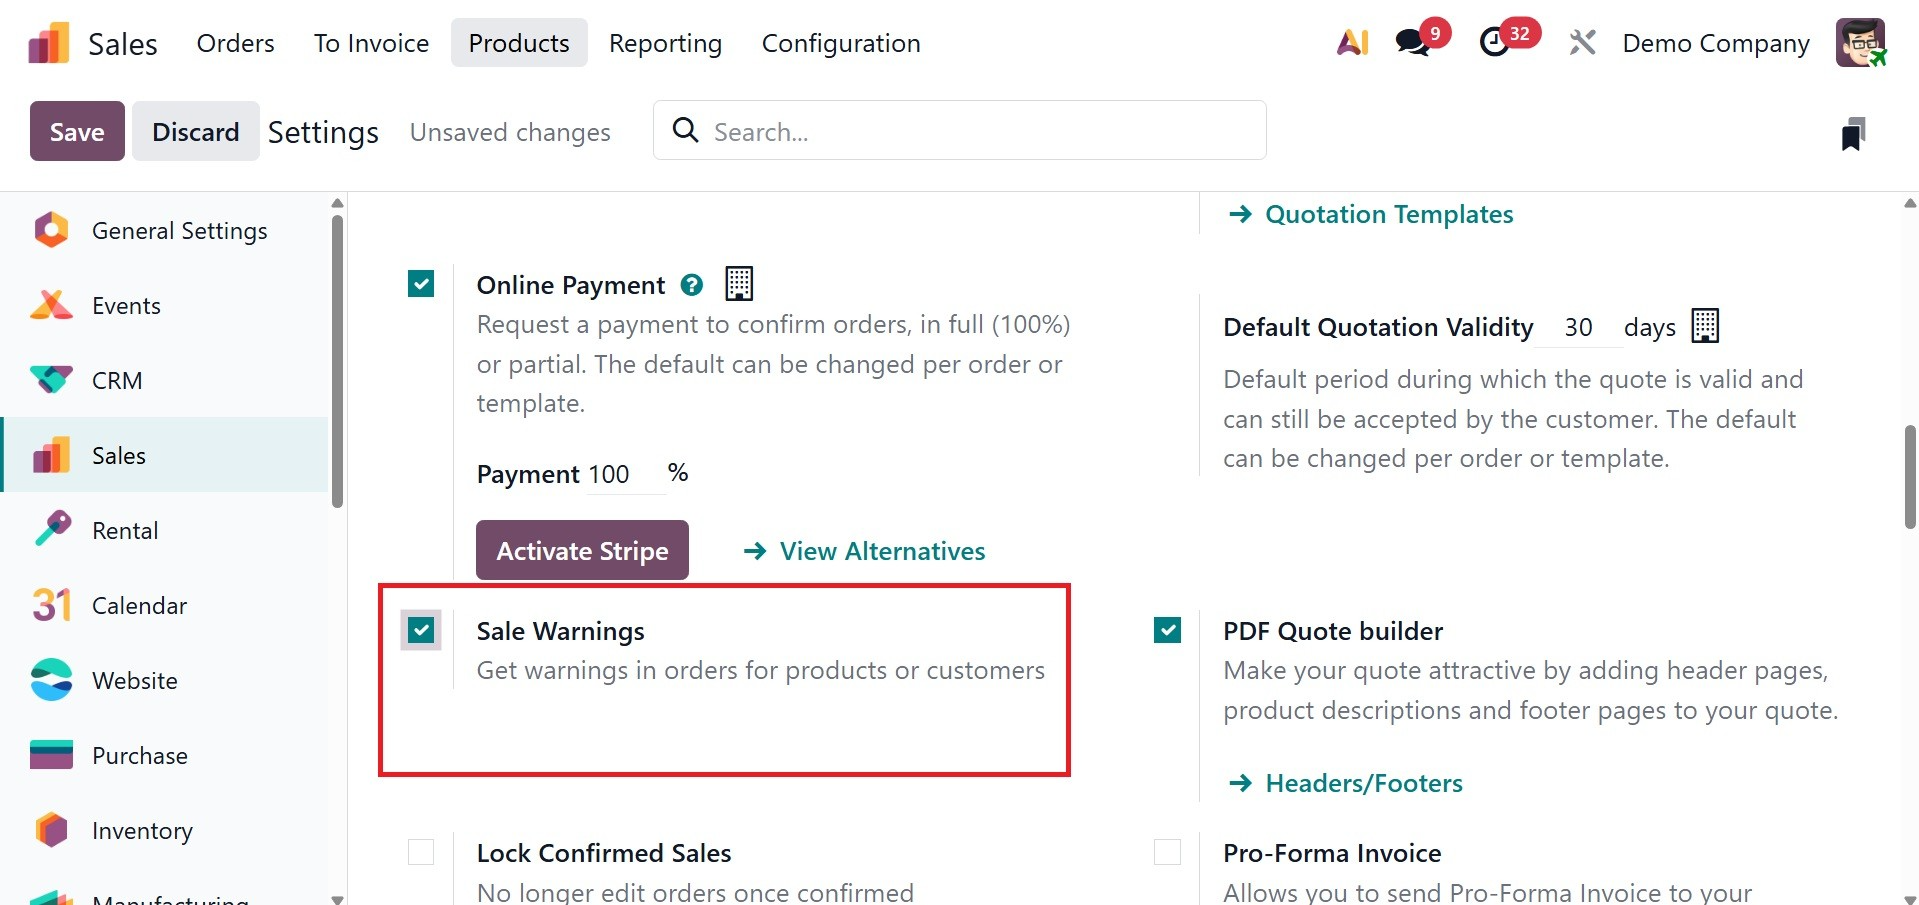Expand the Reporting menu
The image size is (1919, 905).
[665, 43]
